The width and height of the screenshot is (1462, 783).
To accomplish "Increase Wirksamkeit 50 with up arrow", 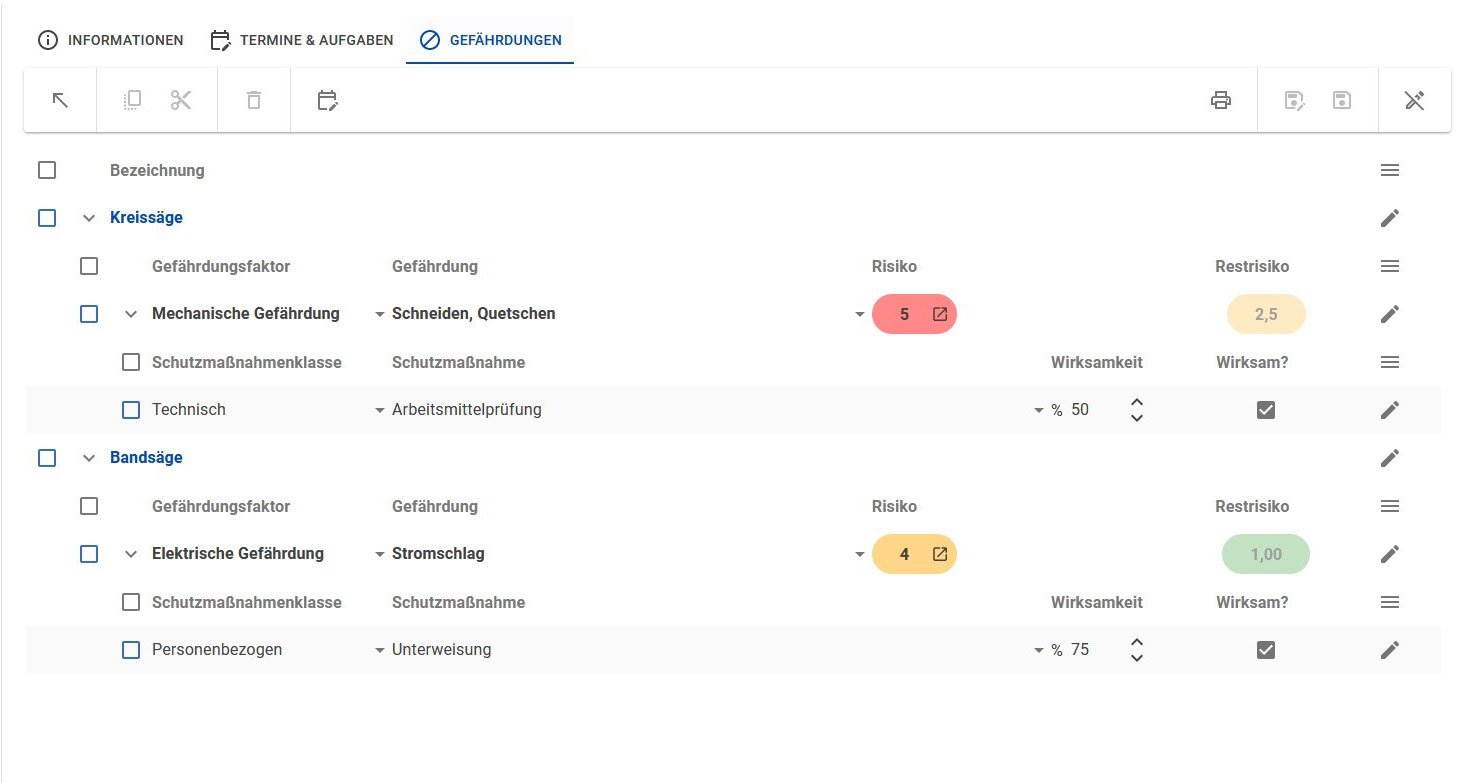I will 1136,402.
